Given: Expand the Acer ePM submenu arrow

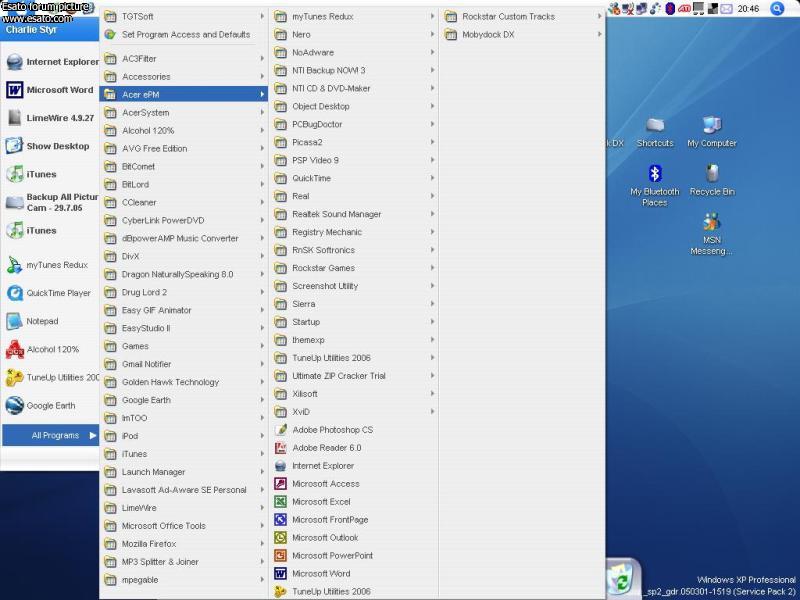Looking at the screenshot, I should (262, 94).
